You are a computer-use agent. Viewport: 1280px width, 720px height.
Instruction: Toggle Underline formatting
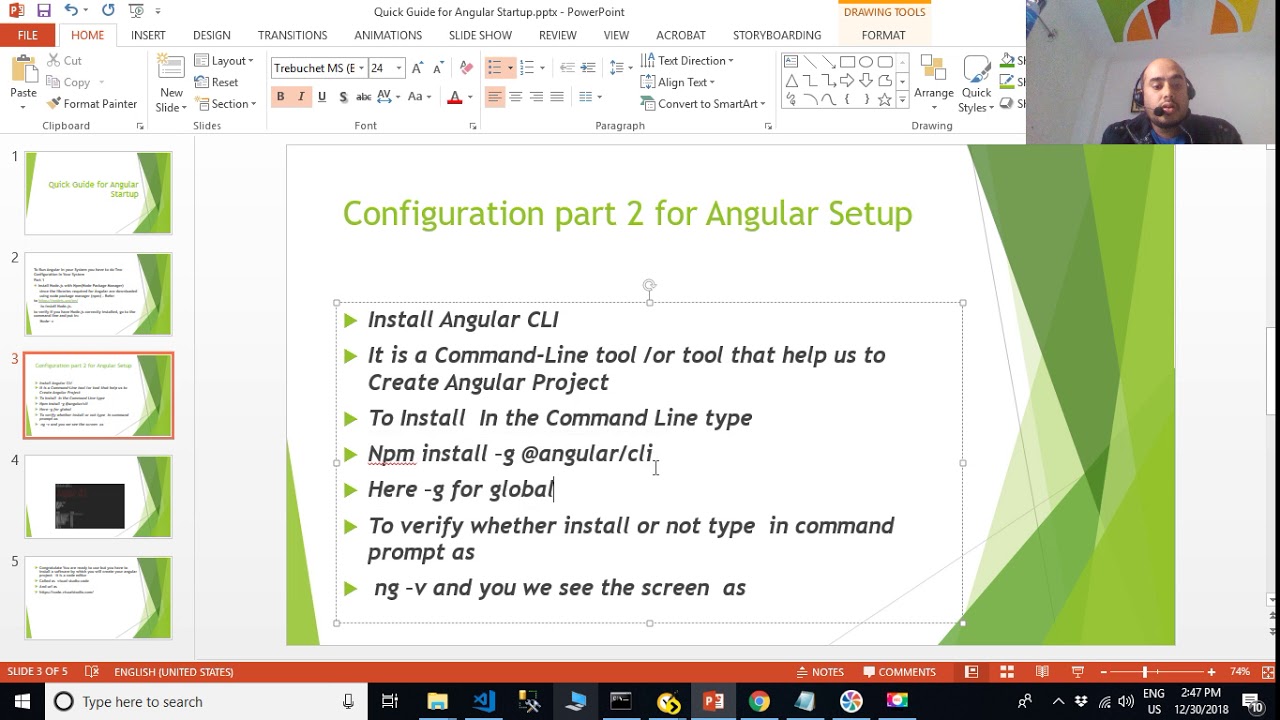pyautogui.click(x=322, y=97)
